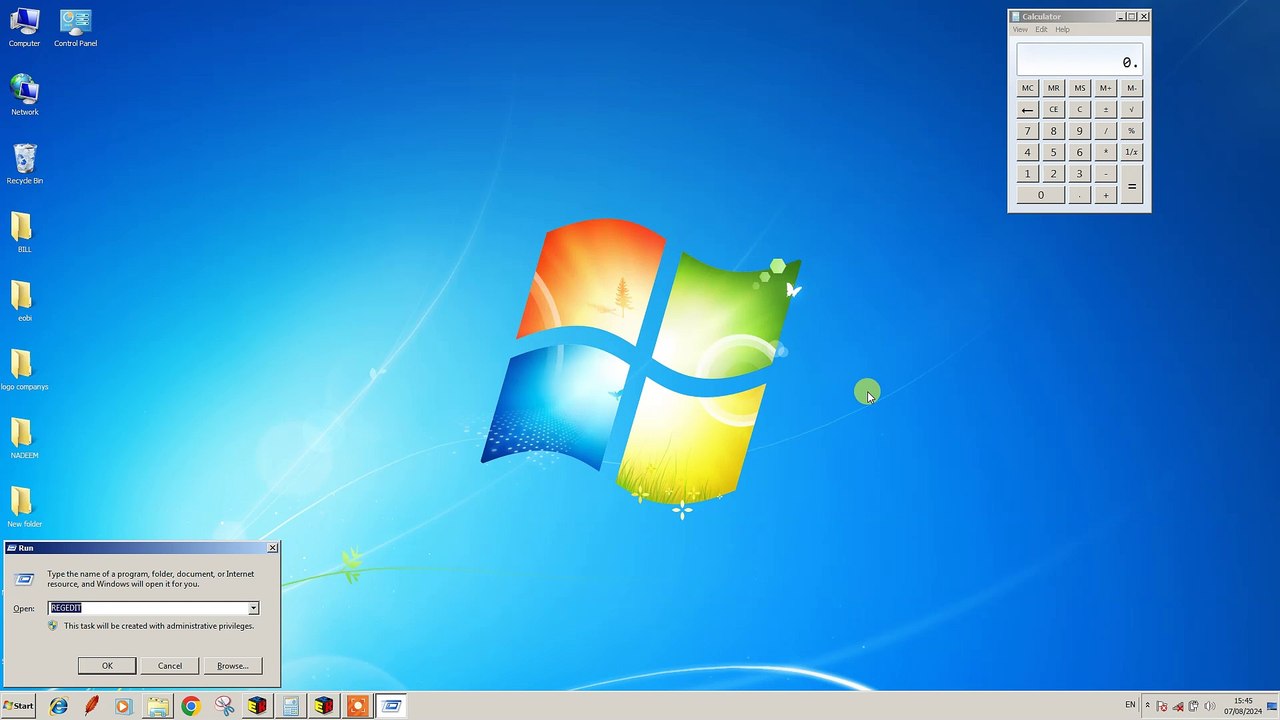
Task: Launch Internet Explorer from the taskbar
Action: click(59, 706)
